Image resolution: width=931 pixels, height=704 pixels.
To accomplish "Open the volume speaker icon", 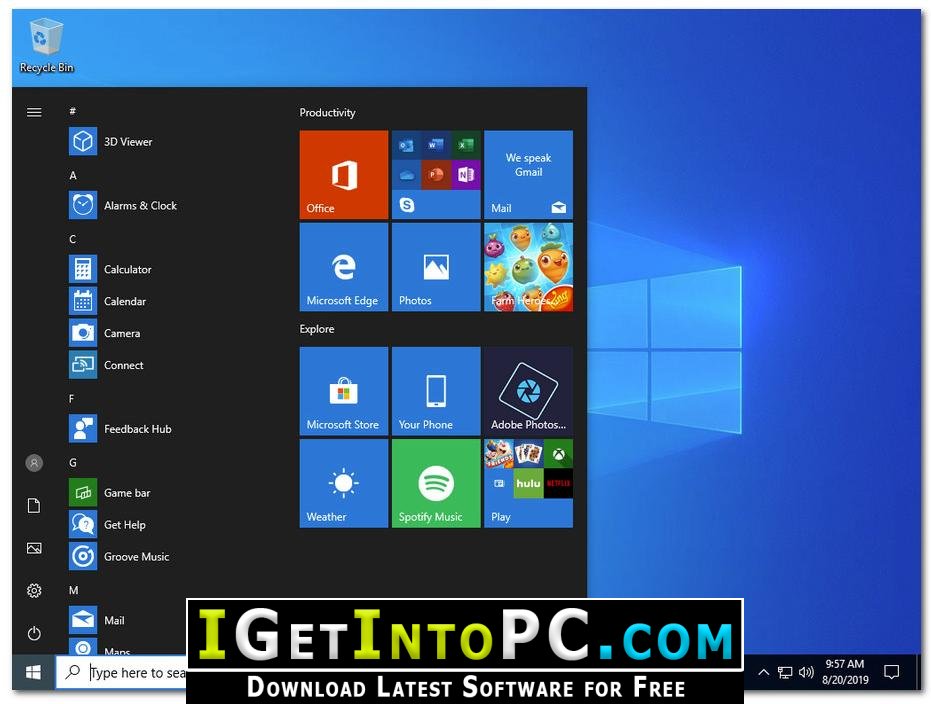I will pyautogui.click(x=806, y=672).
